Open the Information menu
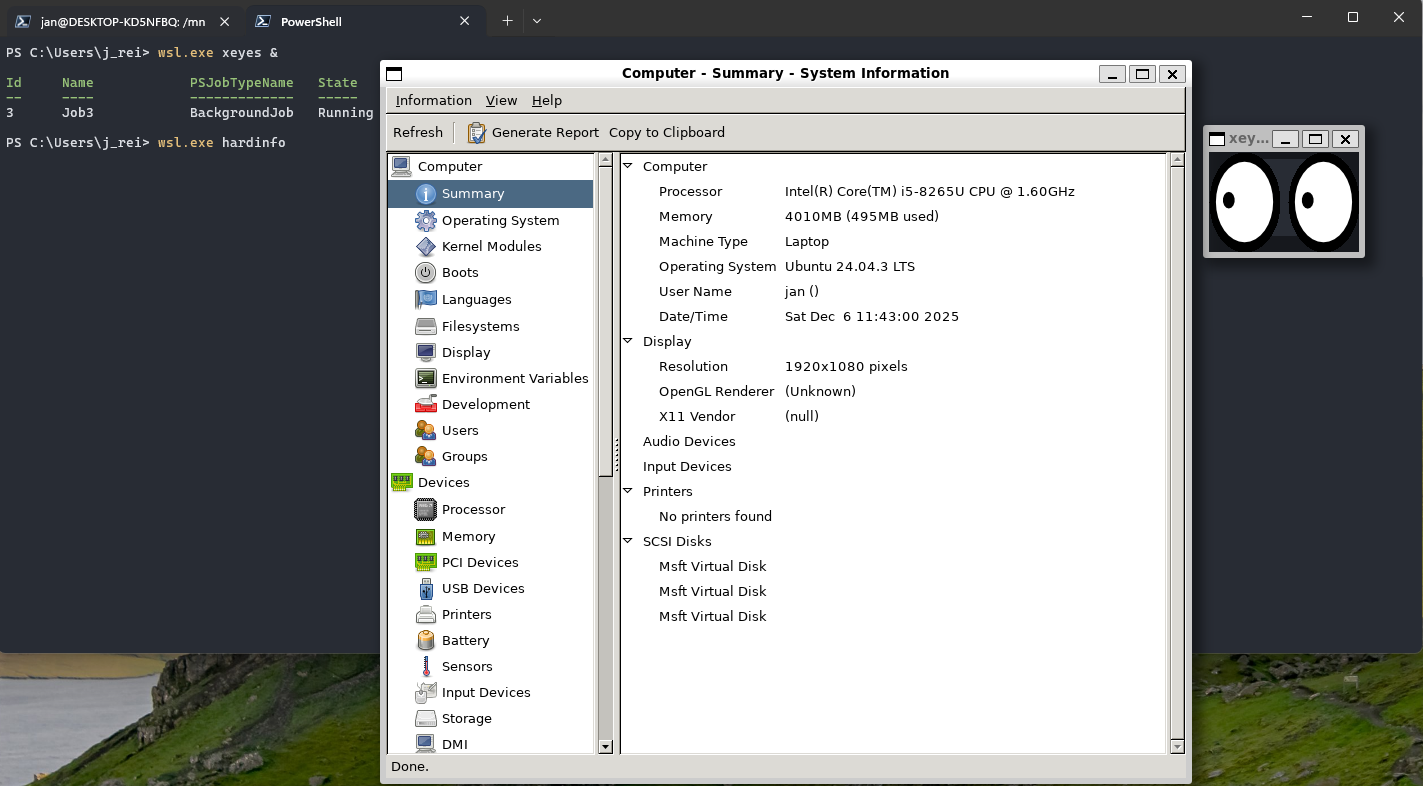 (x=433, y=100)
